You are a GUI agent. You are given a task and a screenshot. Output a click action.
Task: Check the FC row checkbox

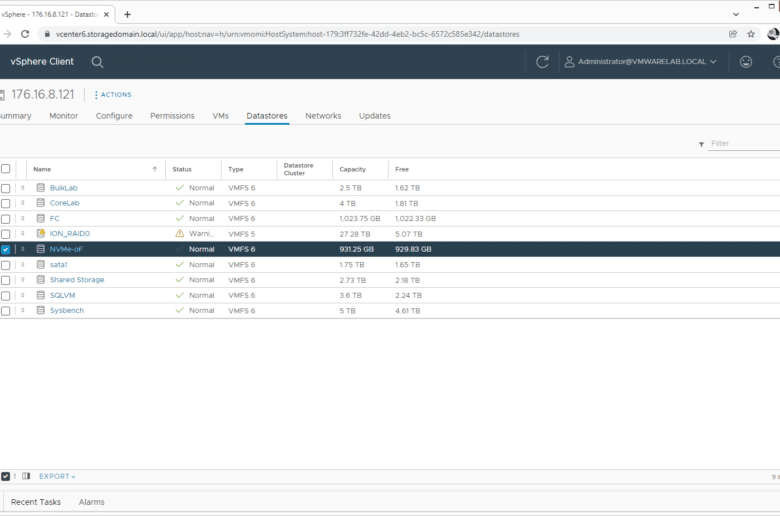click(x=5, y=219)
